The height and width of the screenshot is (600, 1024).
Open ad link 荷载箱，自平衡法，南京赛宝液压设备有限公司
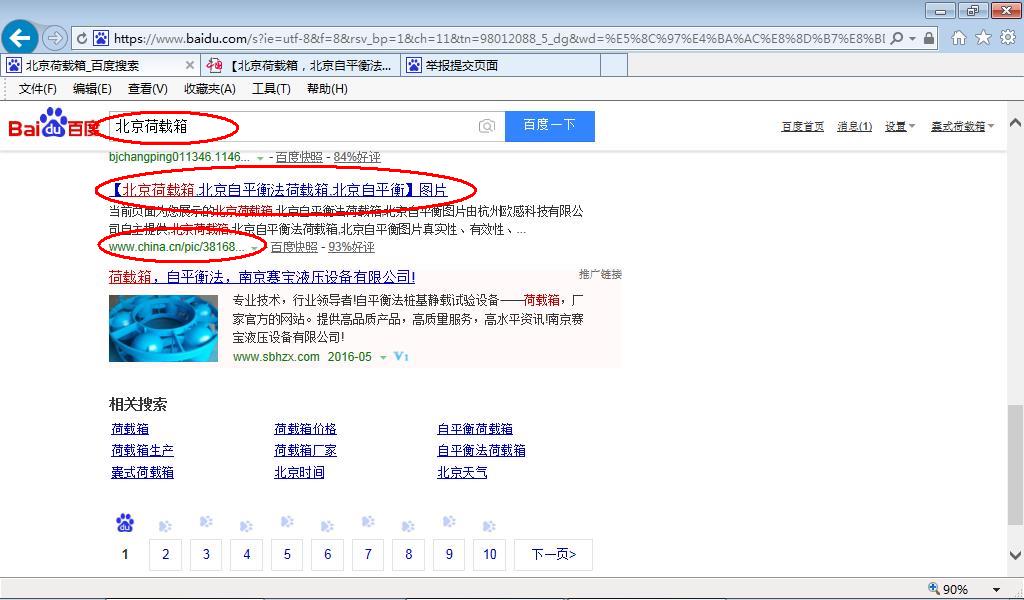262,277
